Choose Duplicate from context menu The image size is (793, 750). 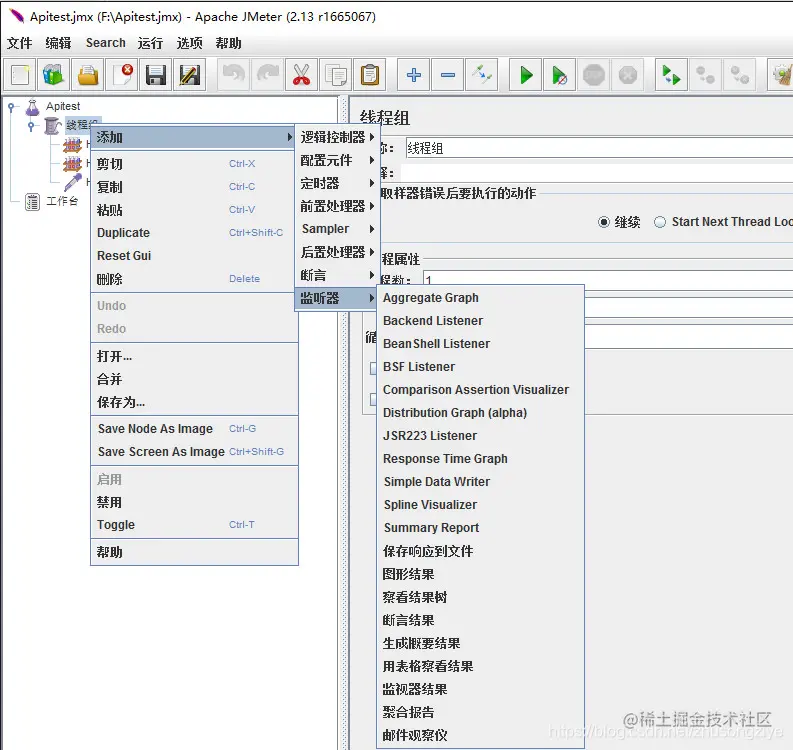coord(194,233)
